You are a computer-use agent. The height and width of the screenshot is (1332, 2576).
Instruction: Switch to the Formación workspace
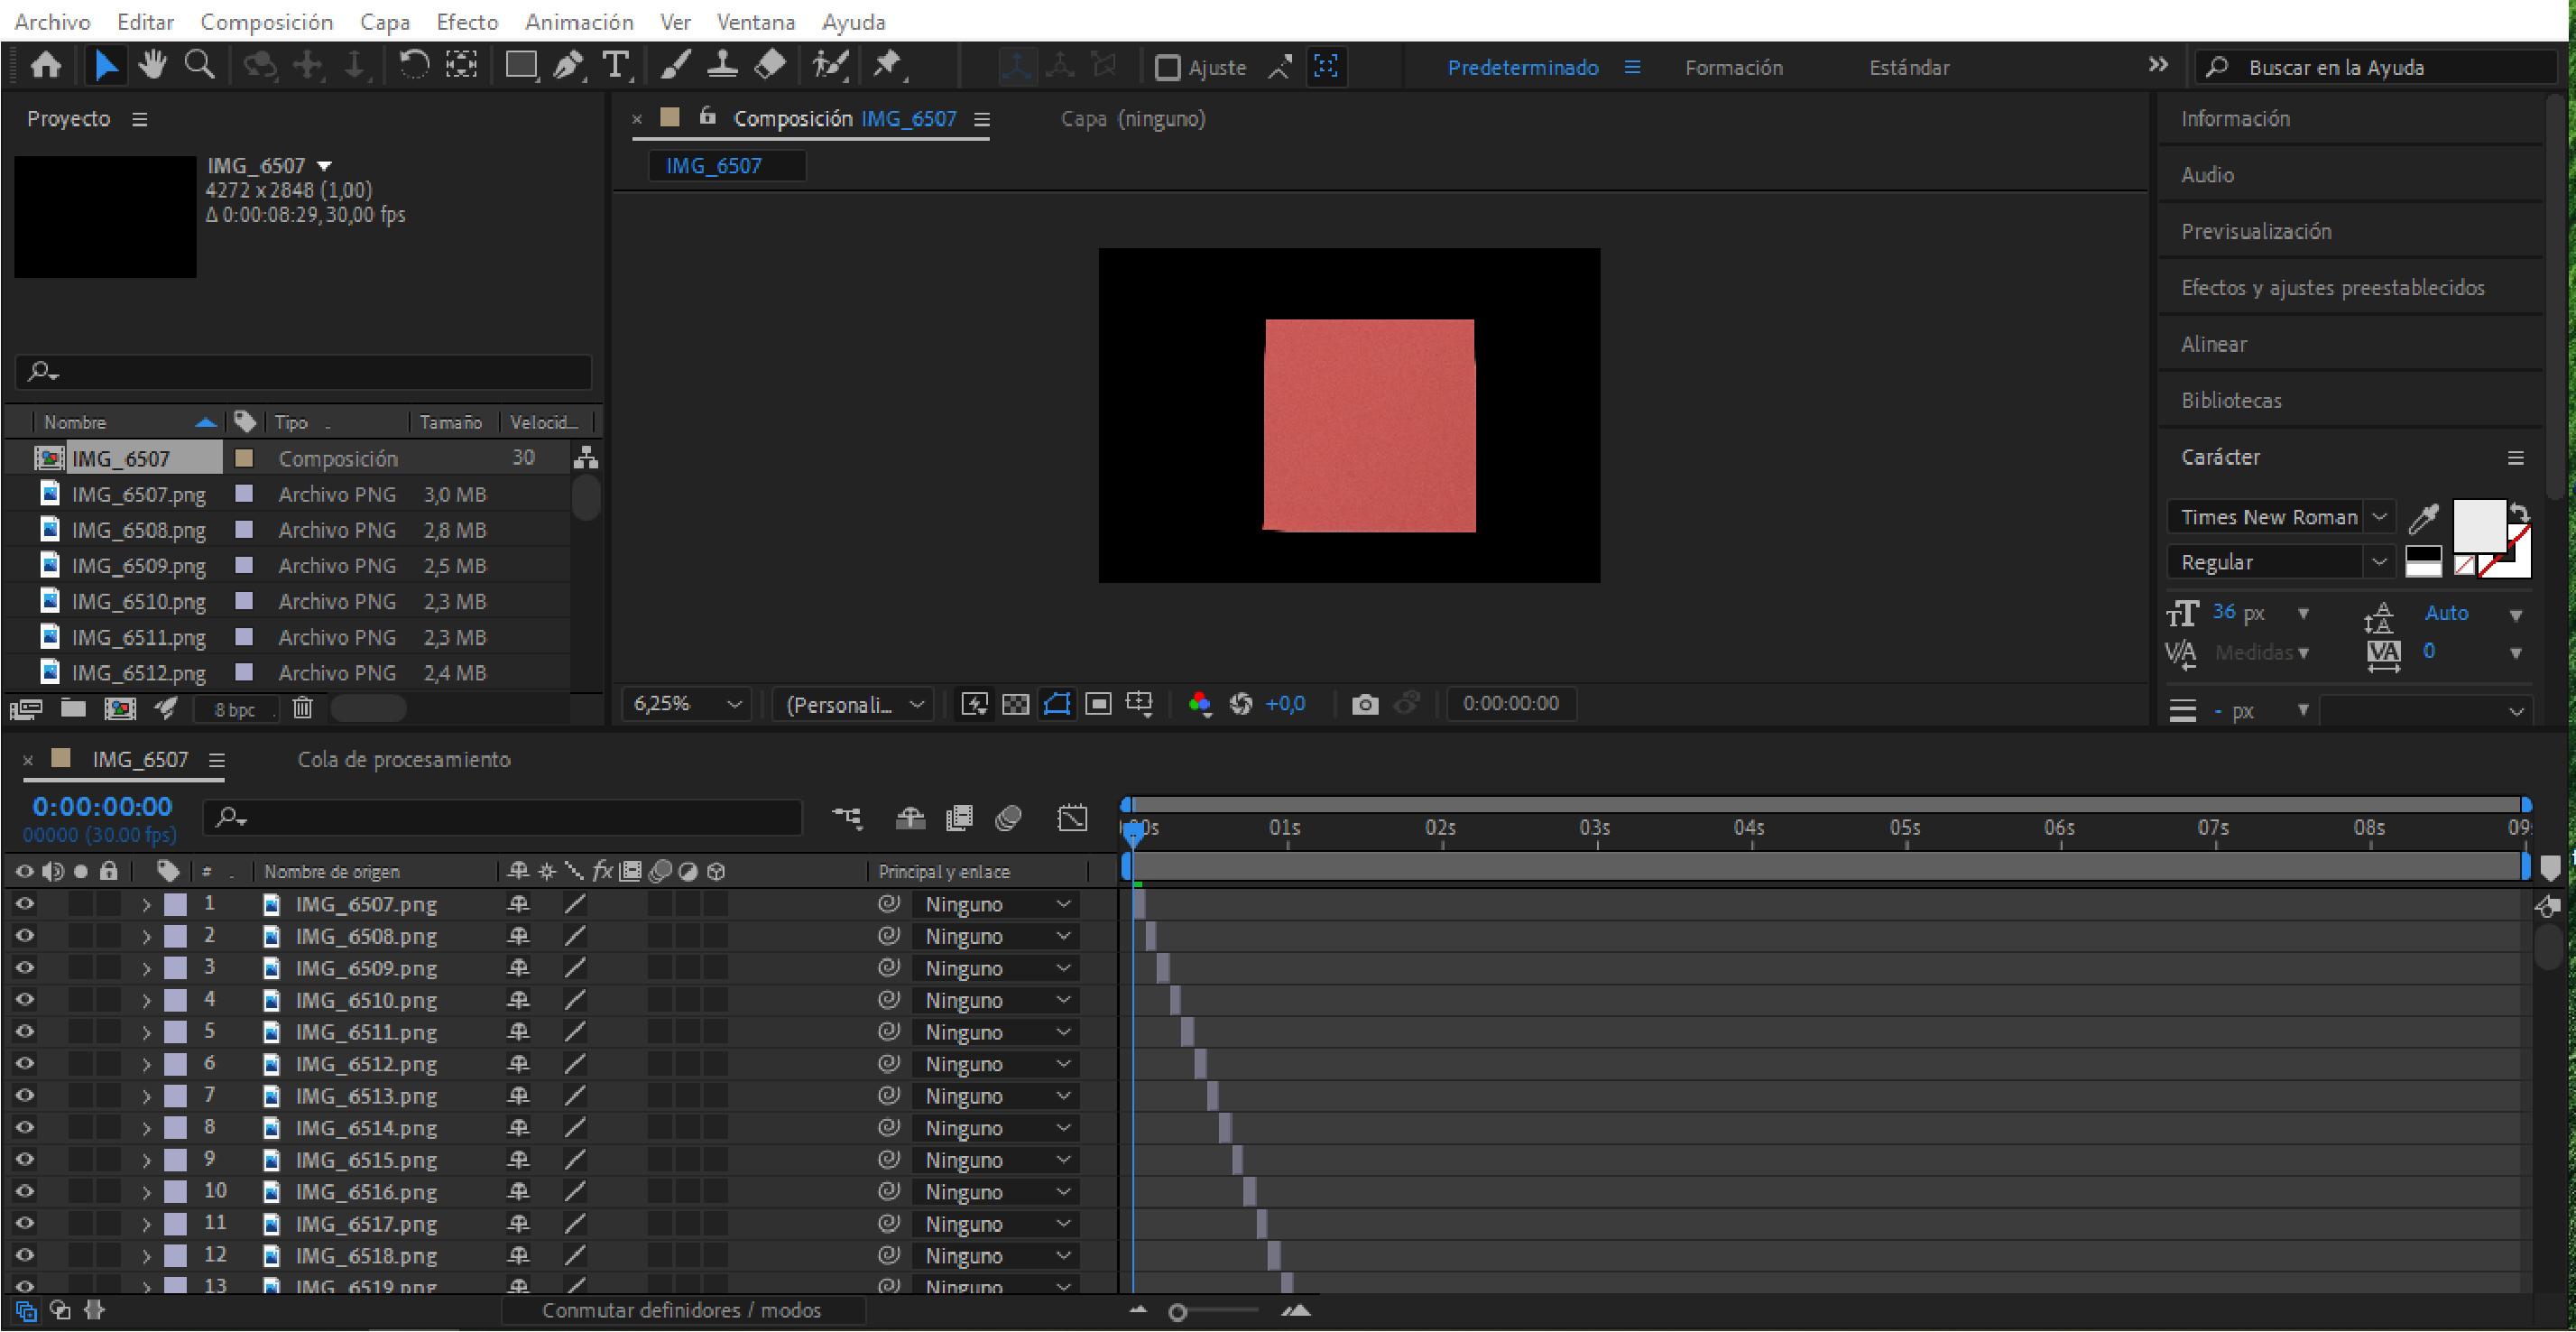pyautogui.click(x=1733, y=68)
